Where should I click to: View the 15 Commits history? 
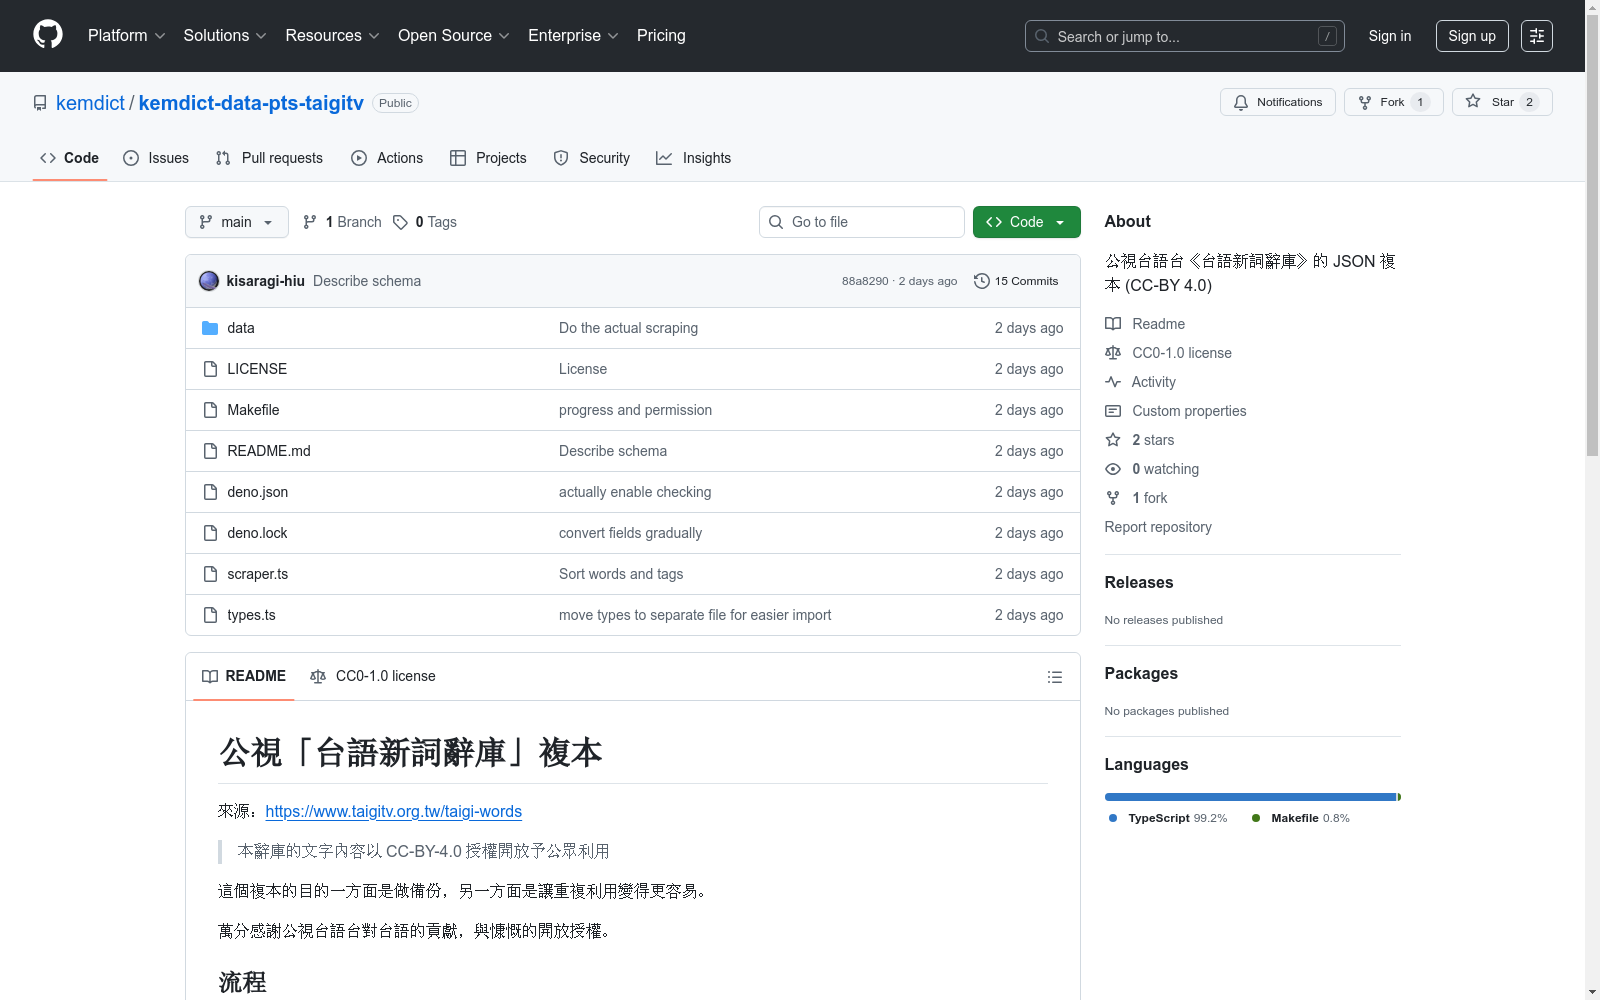click(x=1016, y=281)
